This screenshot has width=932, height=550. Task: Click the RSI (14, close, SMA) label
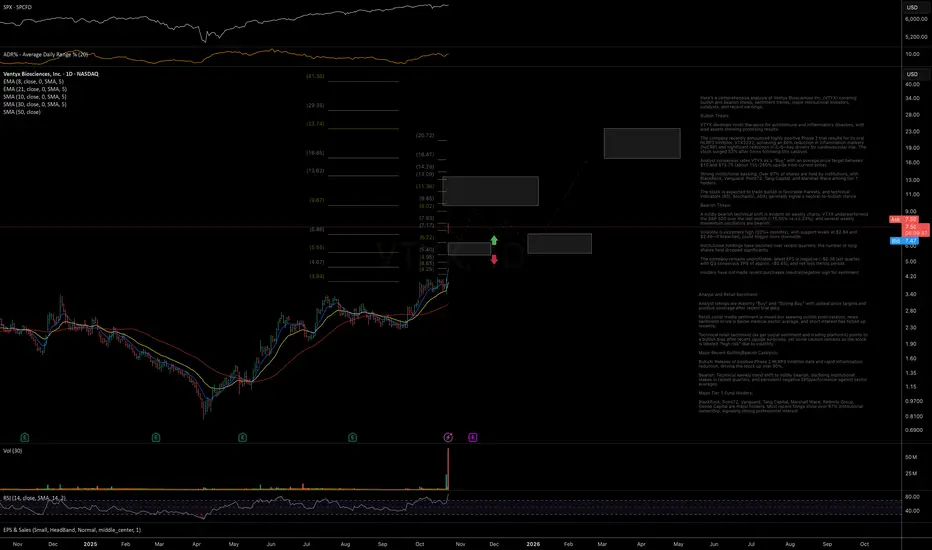click(x=34, y=498)
